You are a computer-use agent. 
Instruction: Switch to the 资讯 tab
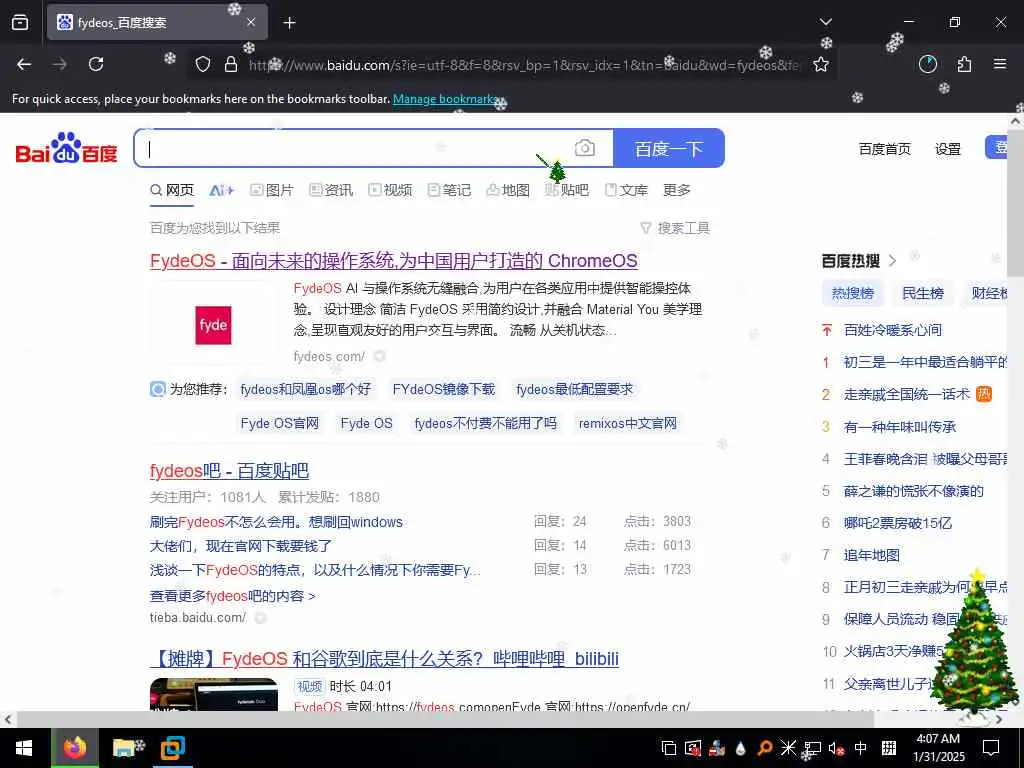331,190
